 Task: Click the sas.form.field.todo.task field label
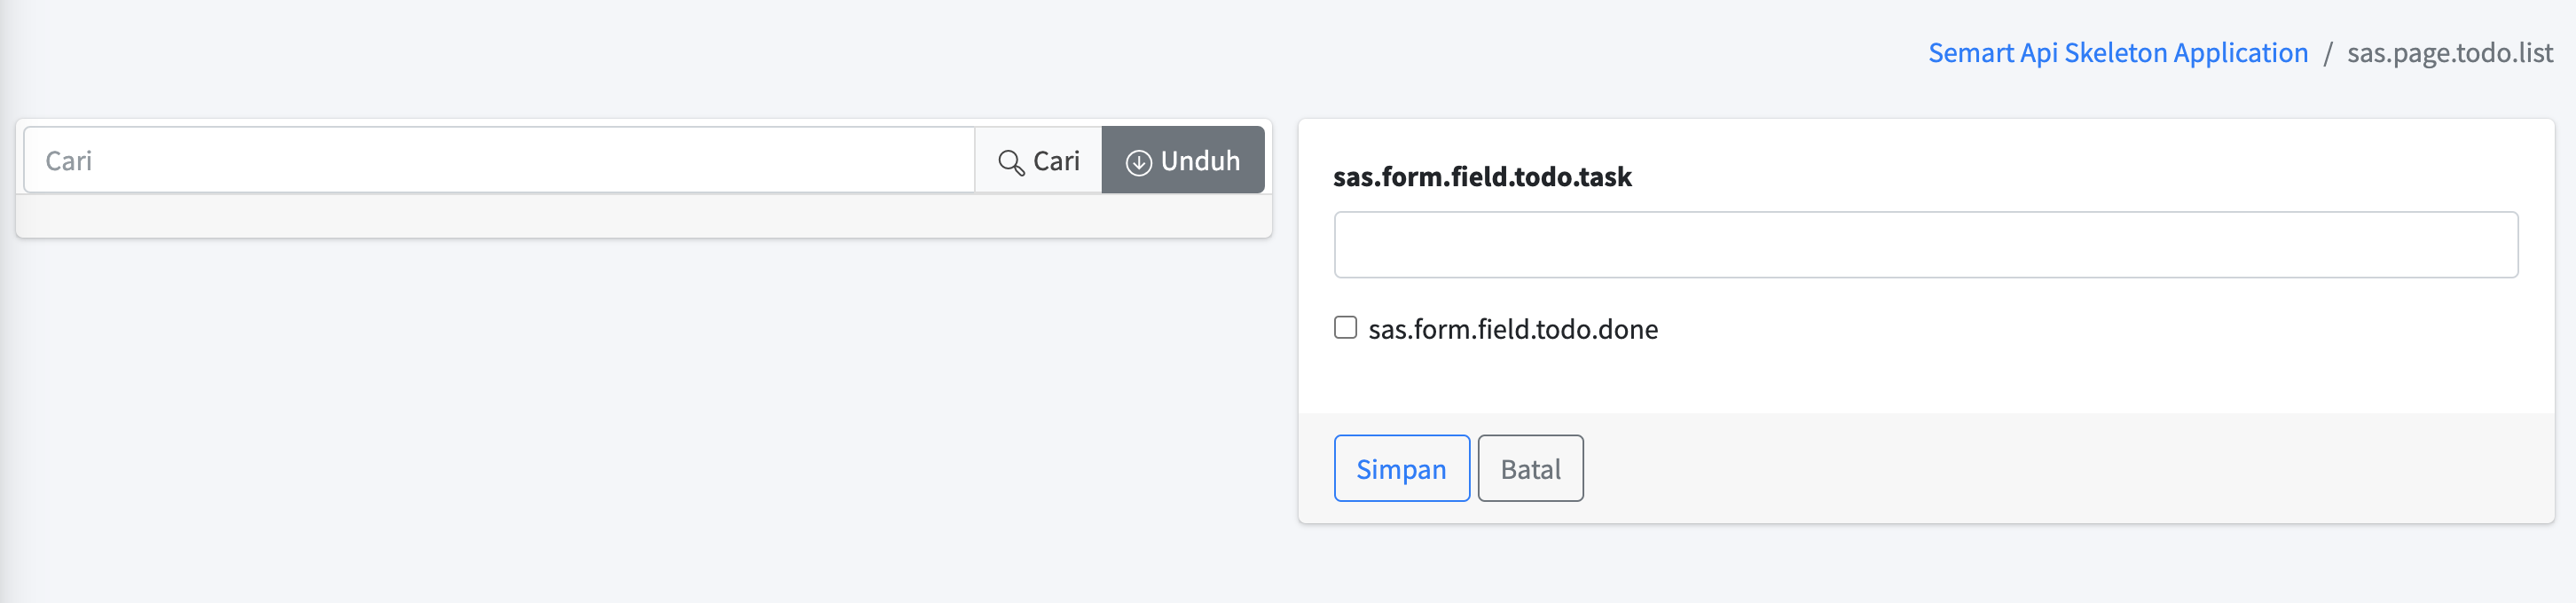pos(1481,177)
